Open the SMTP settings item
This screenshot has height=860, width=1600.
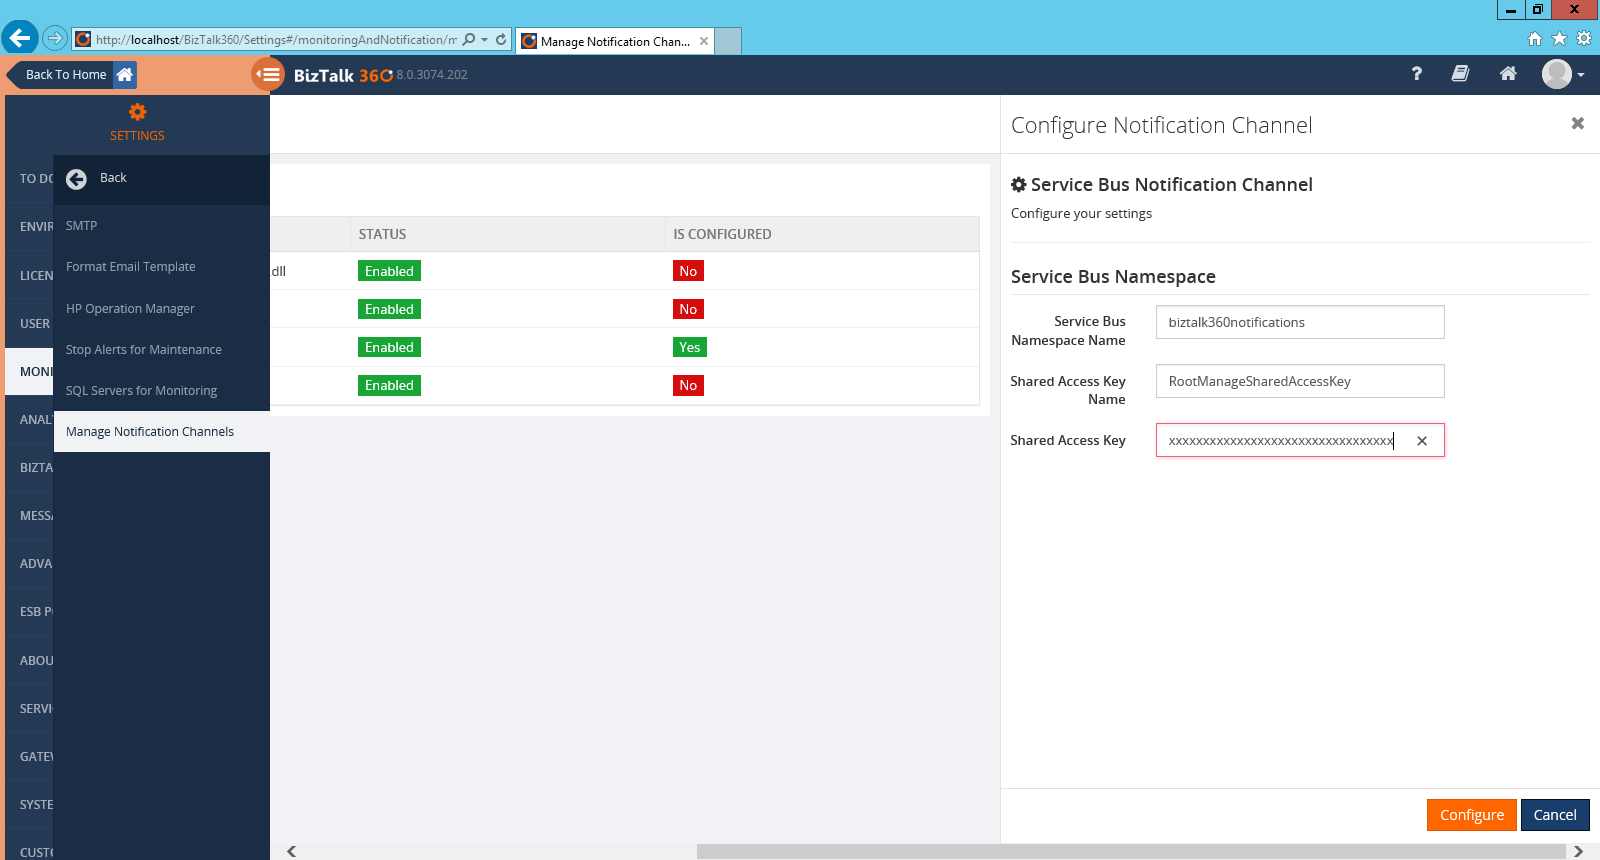click(161, 226)
